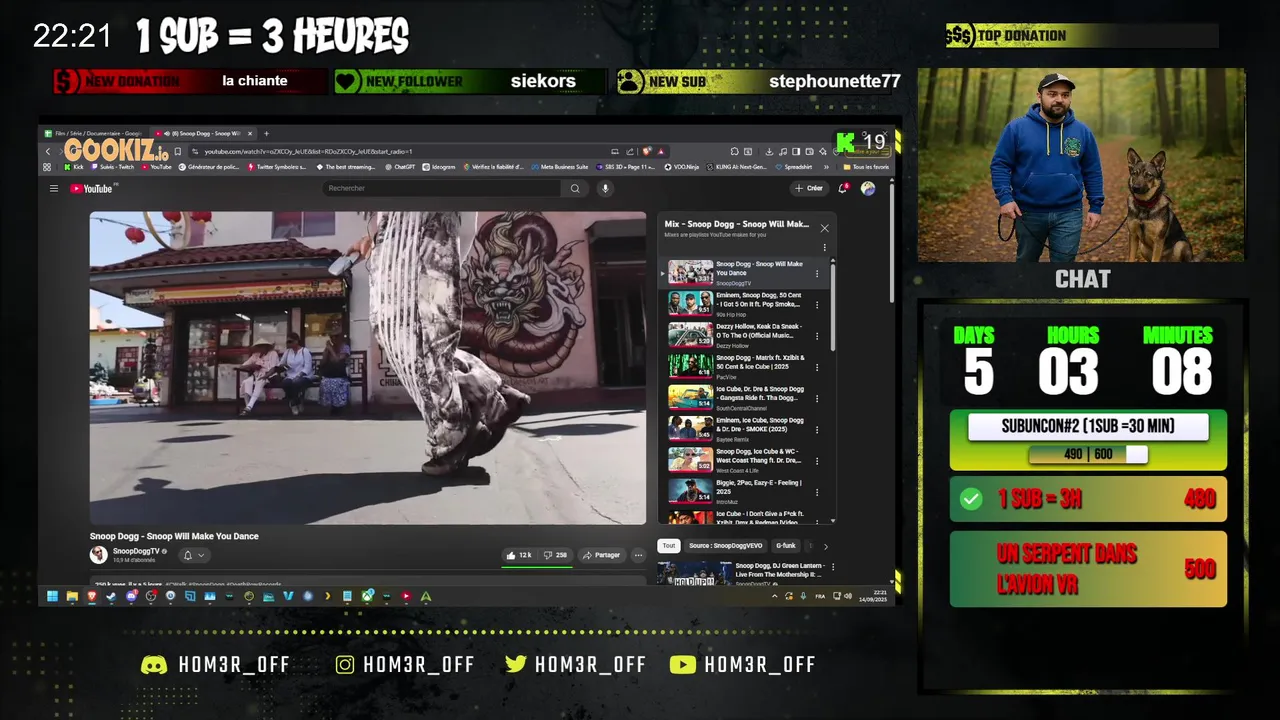The width and height of the screenshot is (1280, 720).
Task: Open the ChatGPT bookmark
Action: tap(400, 167)
